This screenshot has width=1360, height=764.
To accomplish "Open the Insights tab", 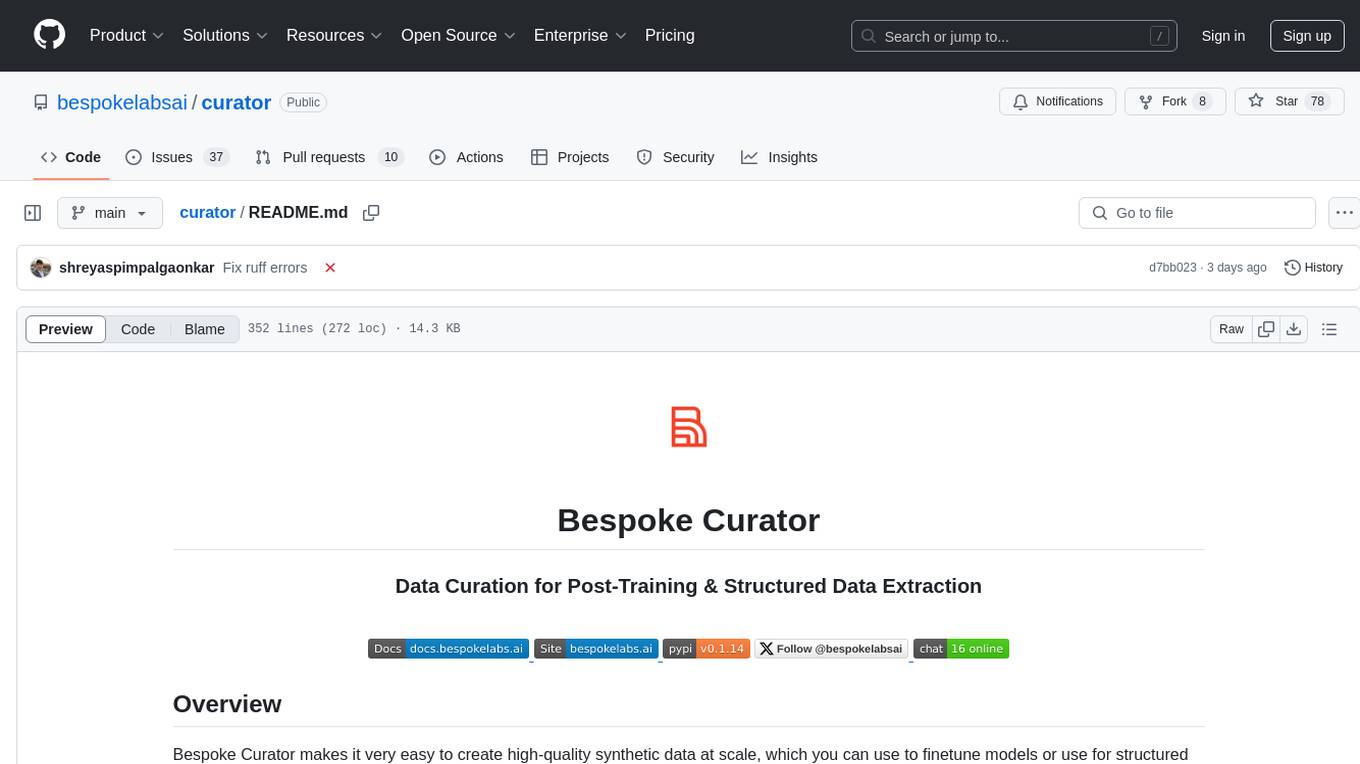I will (779, 157).
